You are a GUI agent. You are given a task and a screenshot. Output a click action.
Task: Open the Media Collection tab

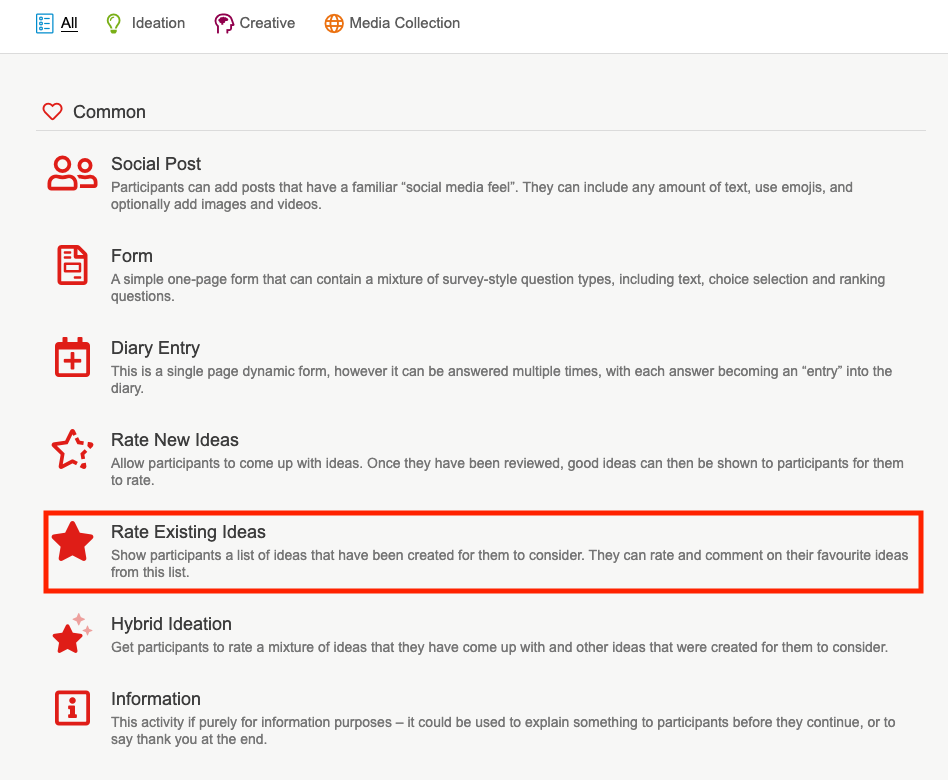pos(404,23)
